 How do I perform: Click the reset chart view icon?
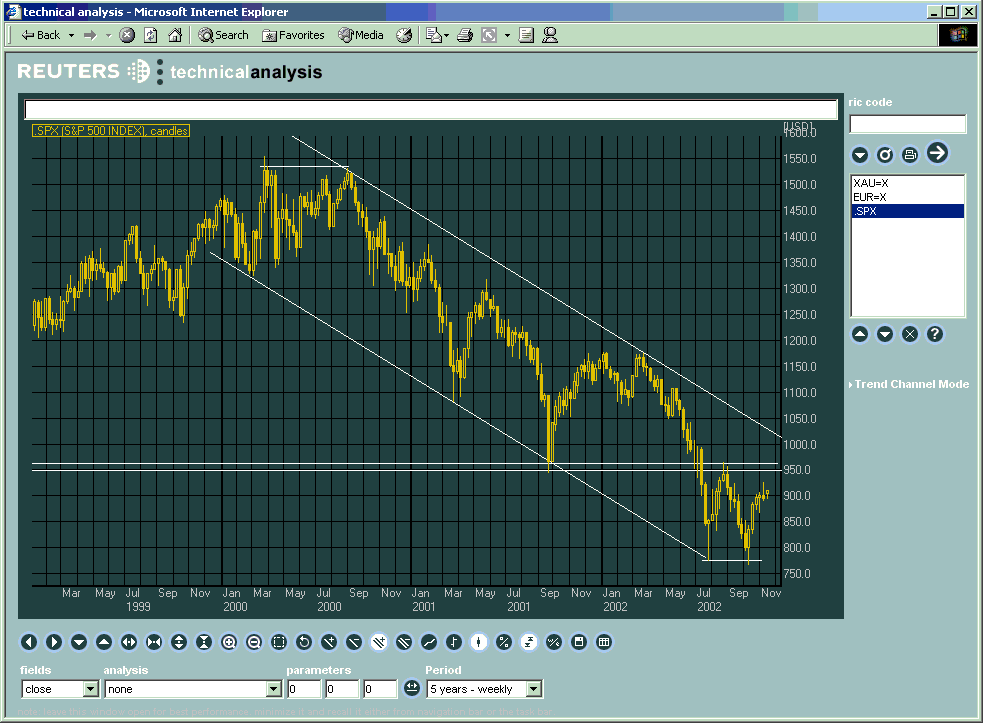[x=304, y=642]
